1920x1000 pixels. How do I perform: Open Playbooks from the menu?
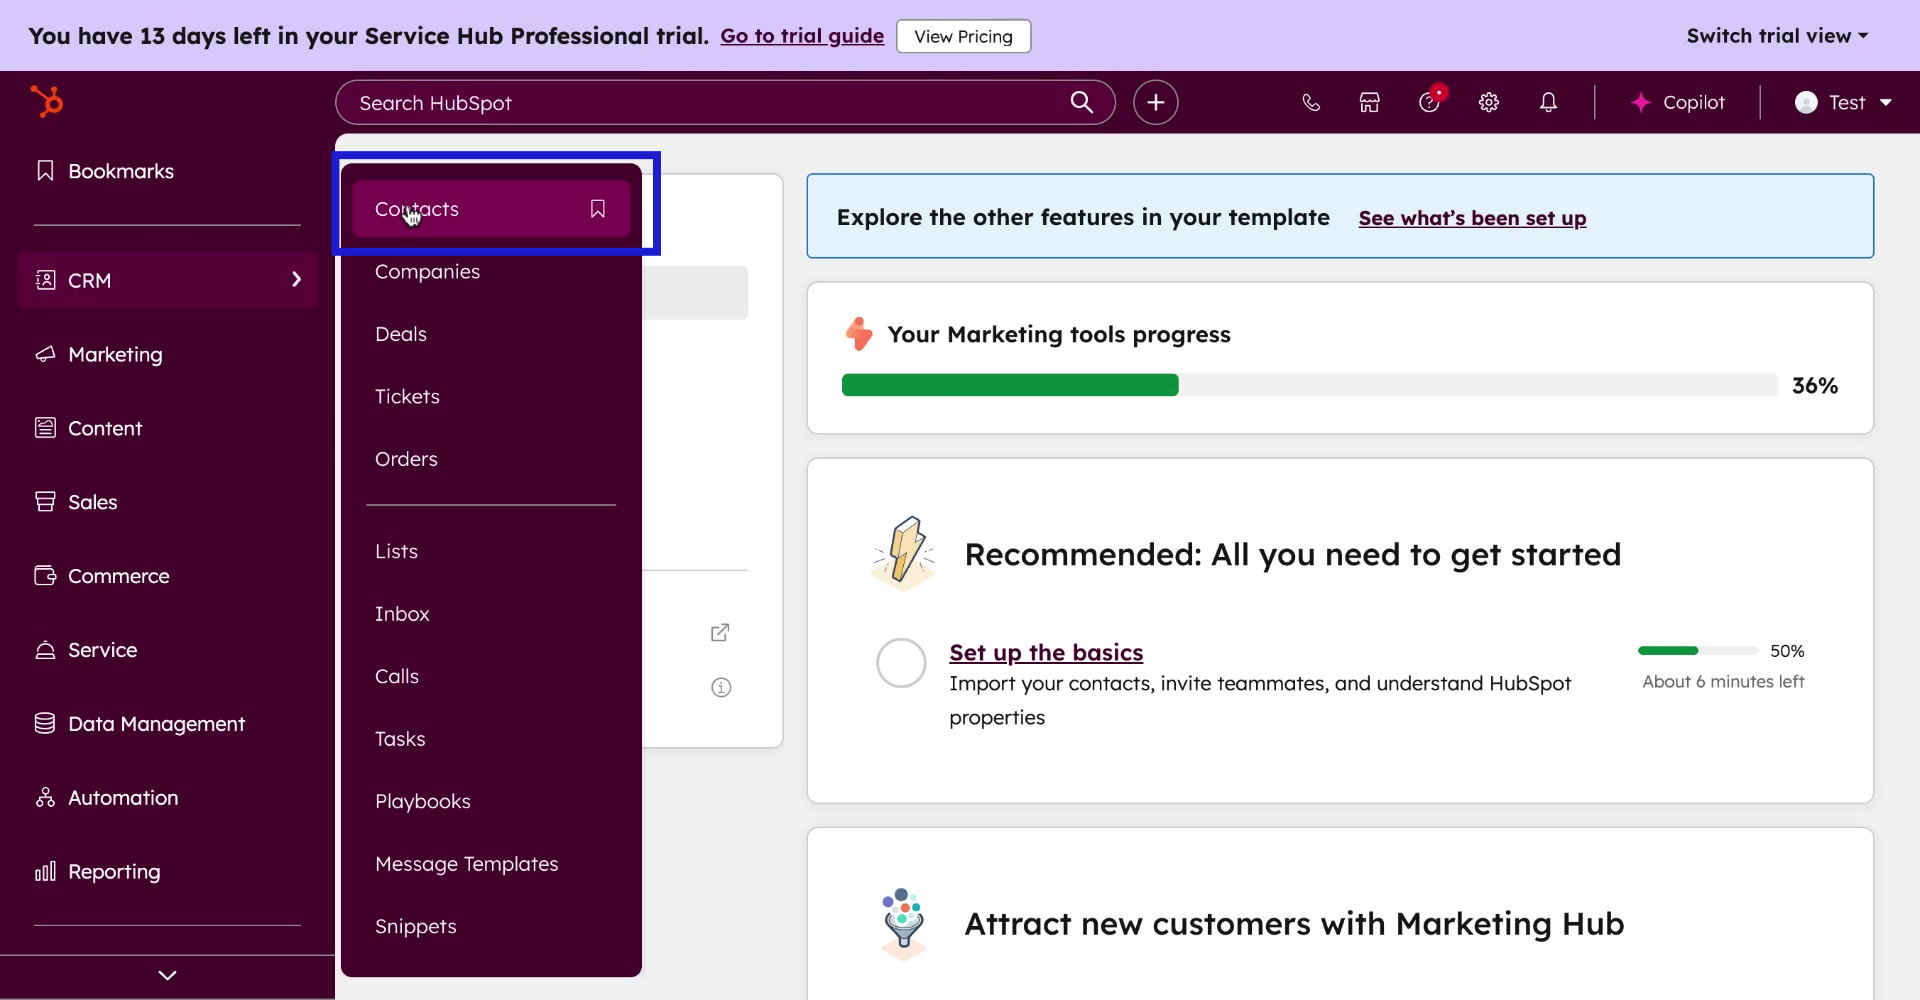tap(422, 800)
